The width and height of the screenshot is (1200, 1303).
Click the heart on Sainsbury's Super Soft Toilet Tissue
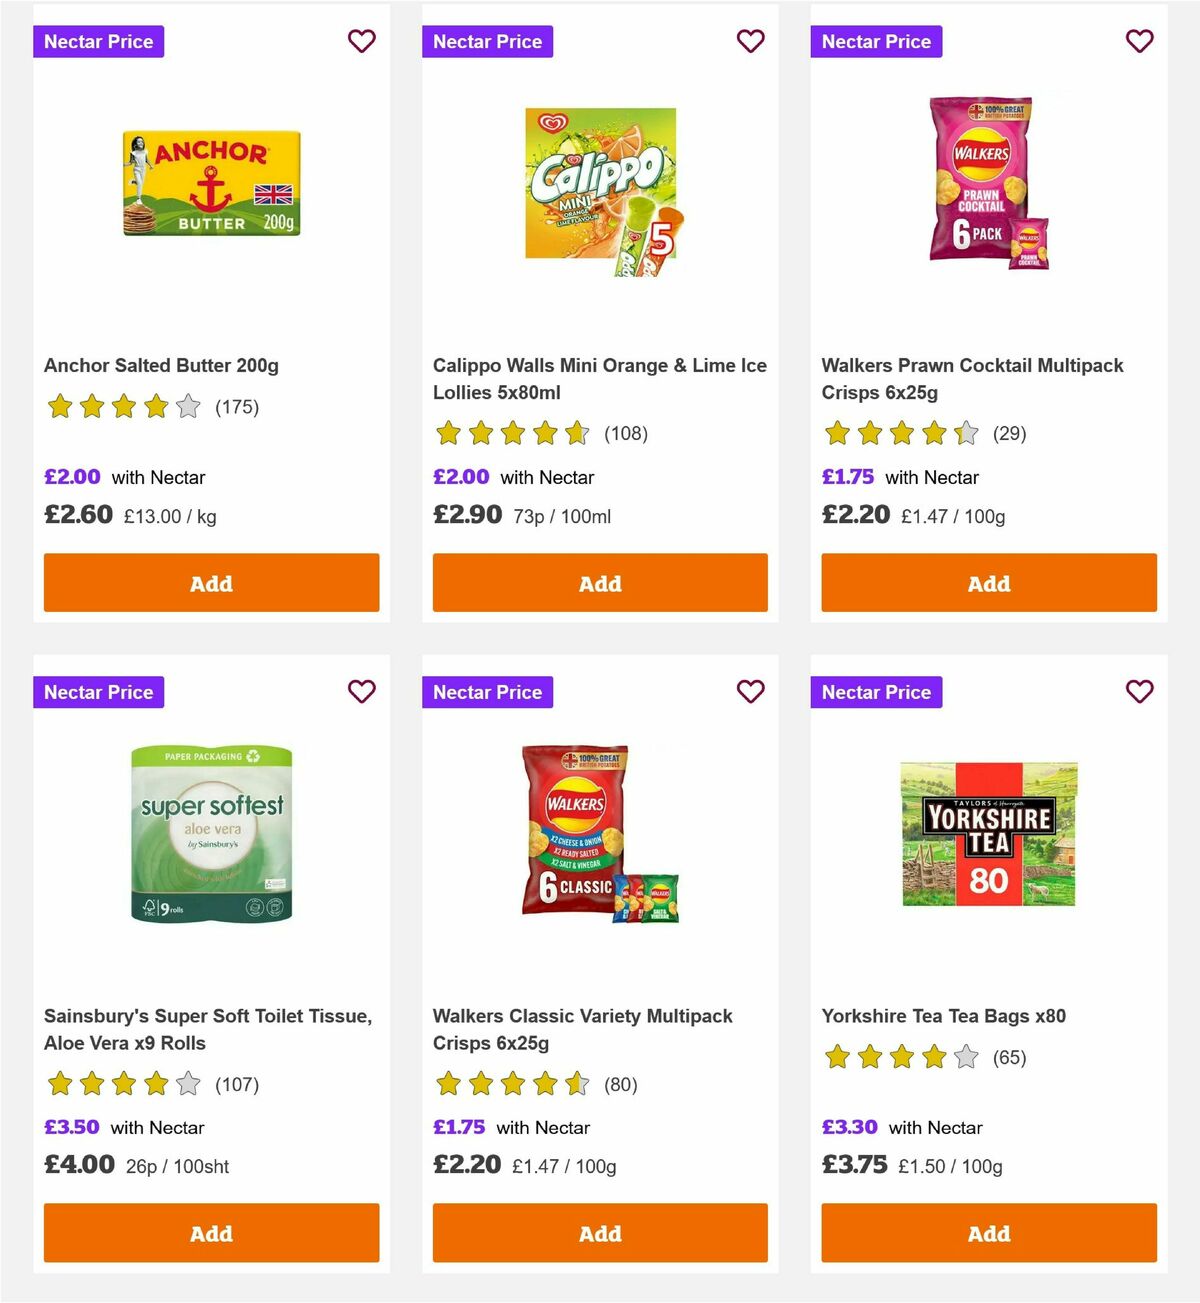click(x=361, y=691)
